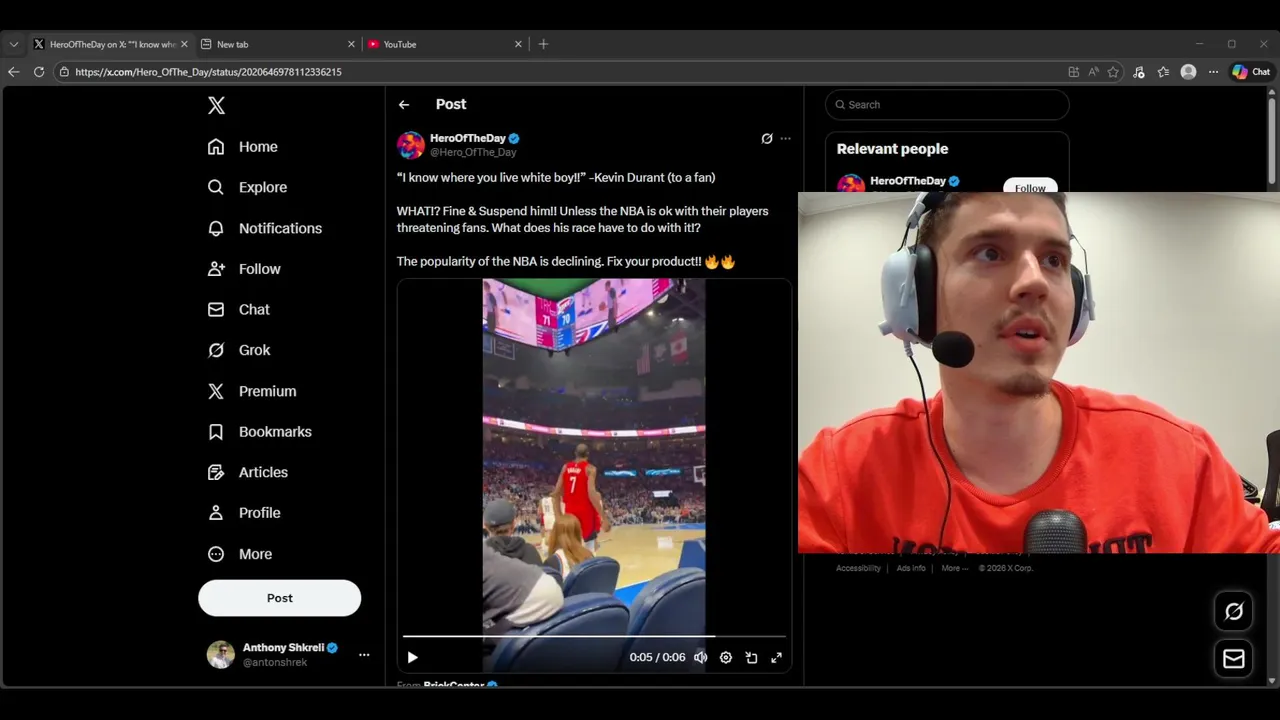Open Copilot Chat button

(1251, 72)
